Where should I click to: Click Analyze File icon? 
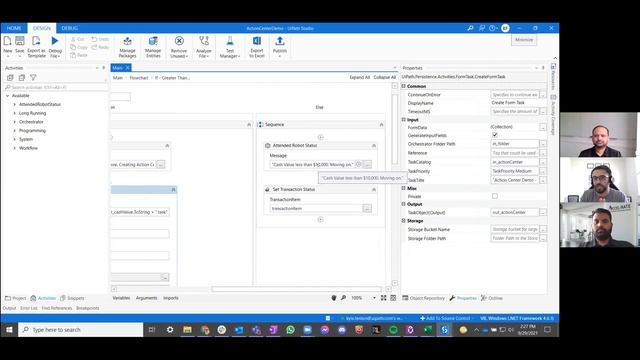coord(204,41)
